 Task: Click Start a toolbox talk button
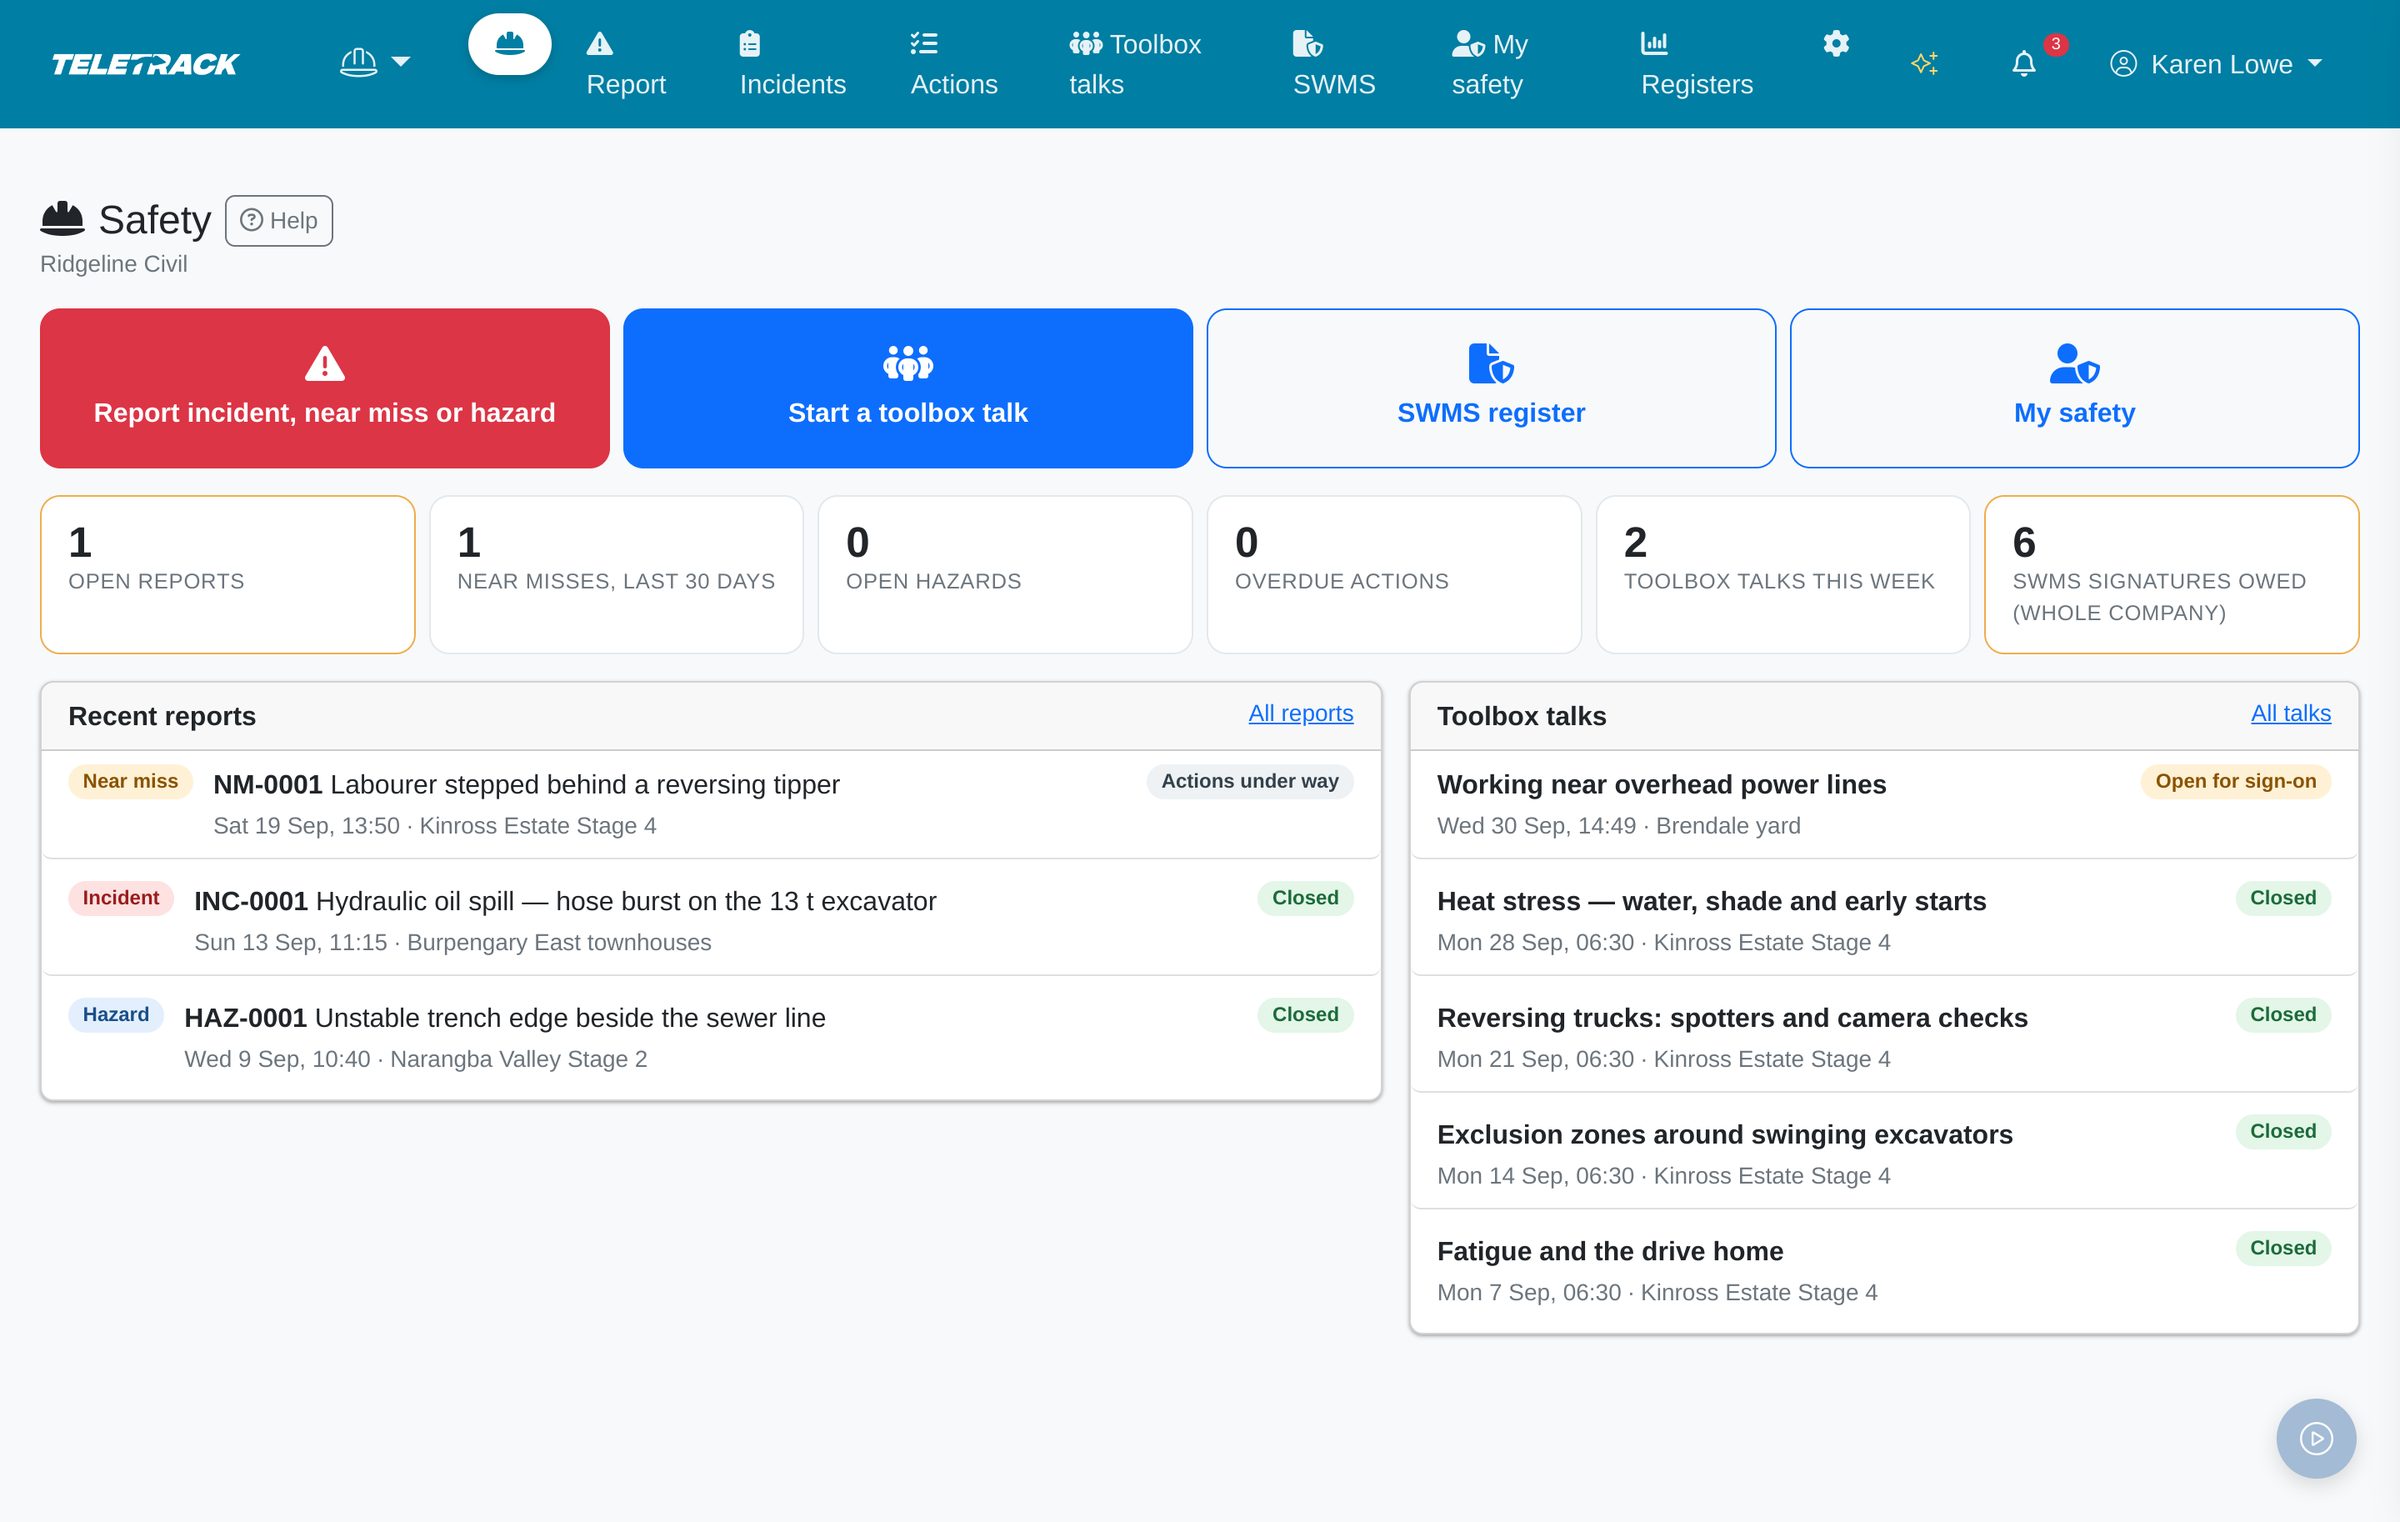click(908, 388)
